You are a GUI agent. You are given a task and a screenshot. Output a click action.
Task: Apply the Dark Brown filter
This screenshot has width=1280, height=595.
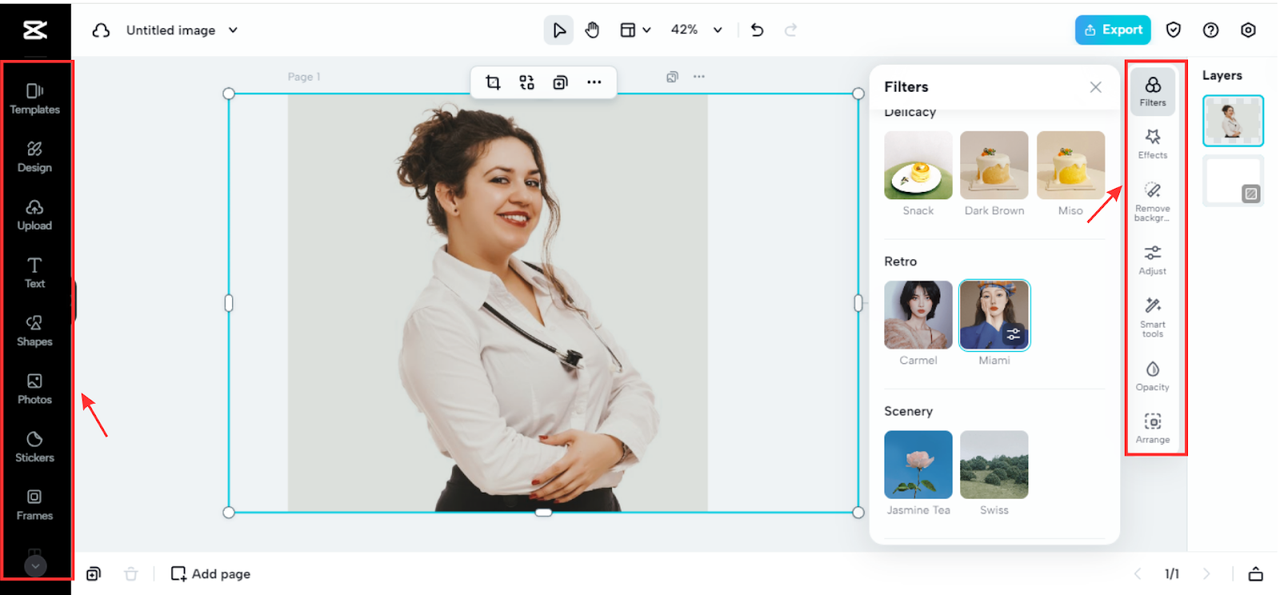click(994, 165)
